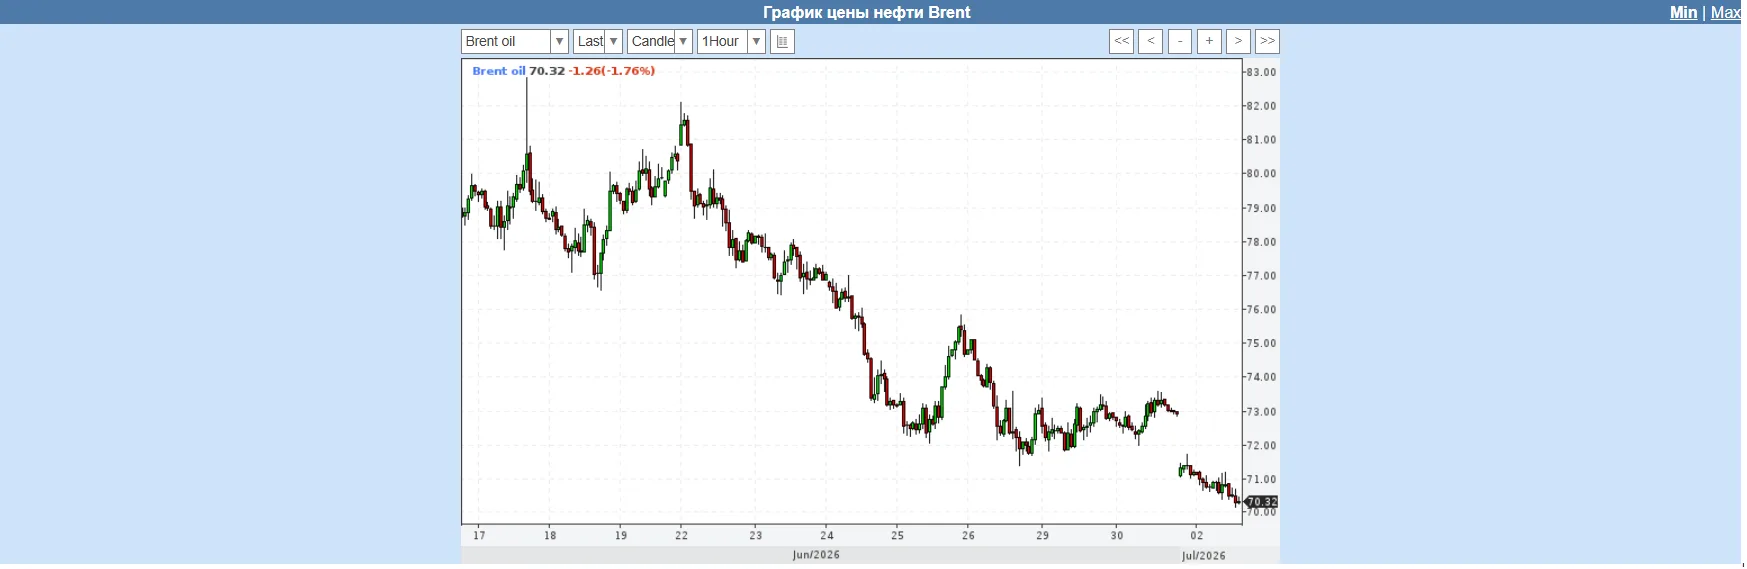The image size is (1747, 569).
Task: Jump to chart start with << button
Action: click(x=1122, y=41)
